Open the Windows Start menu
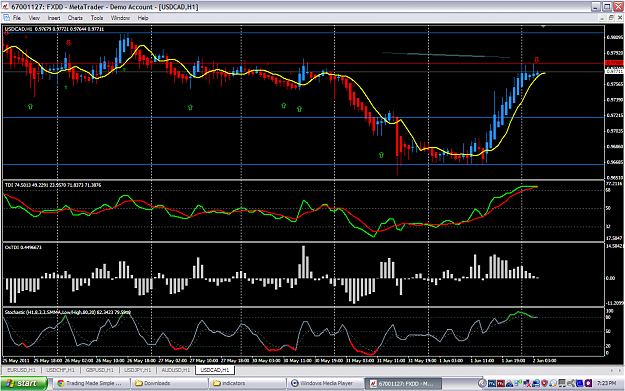625x391 pixels. tap(24, 383)
